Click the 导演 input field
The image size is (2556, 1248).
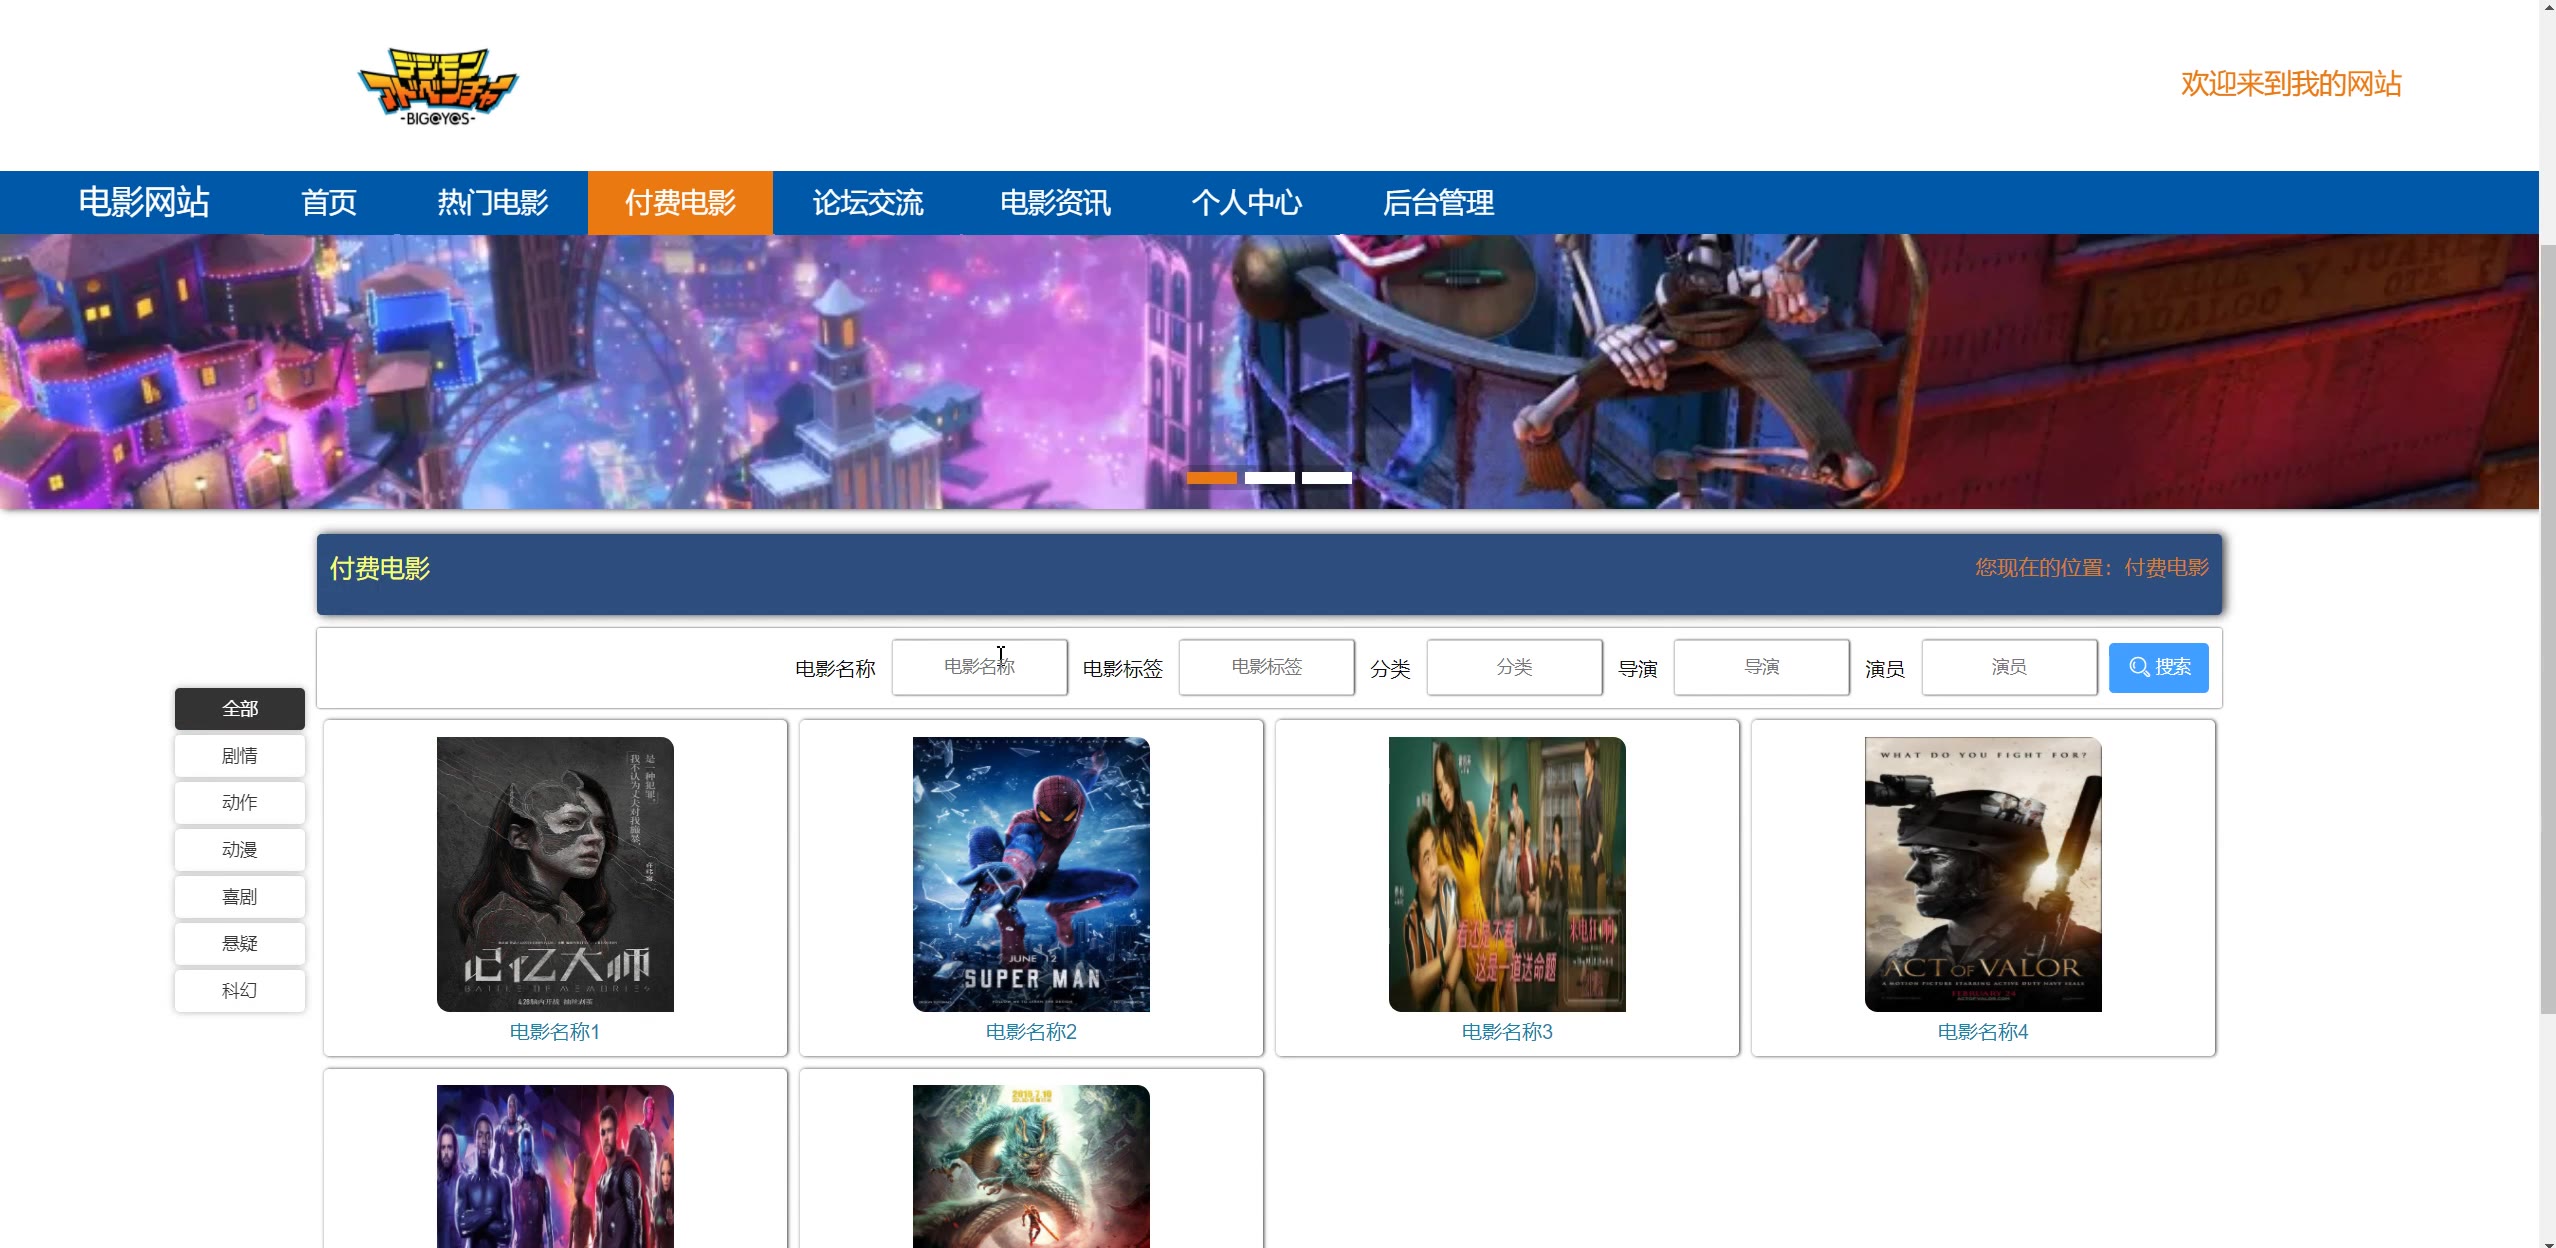pos(1760,667)
